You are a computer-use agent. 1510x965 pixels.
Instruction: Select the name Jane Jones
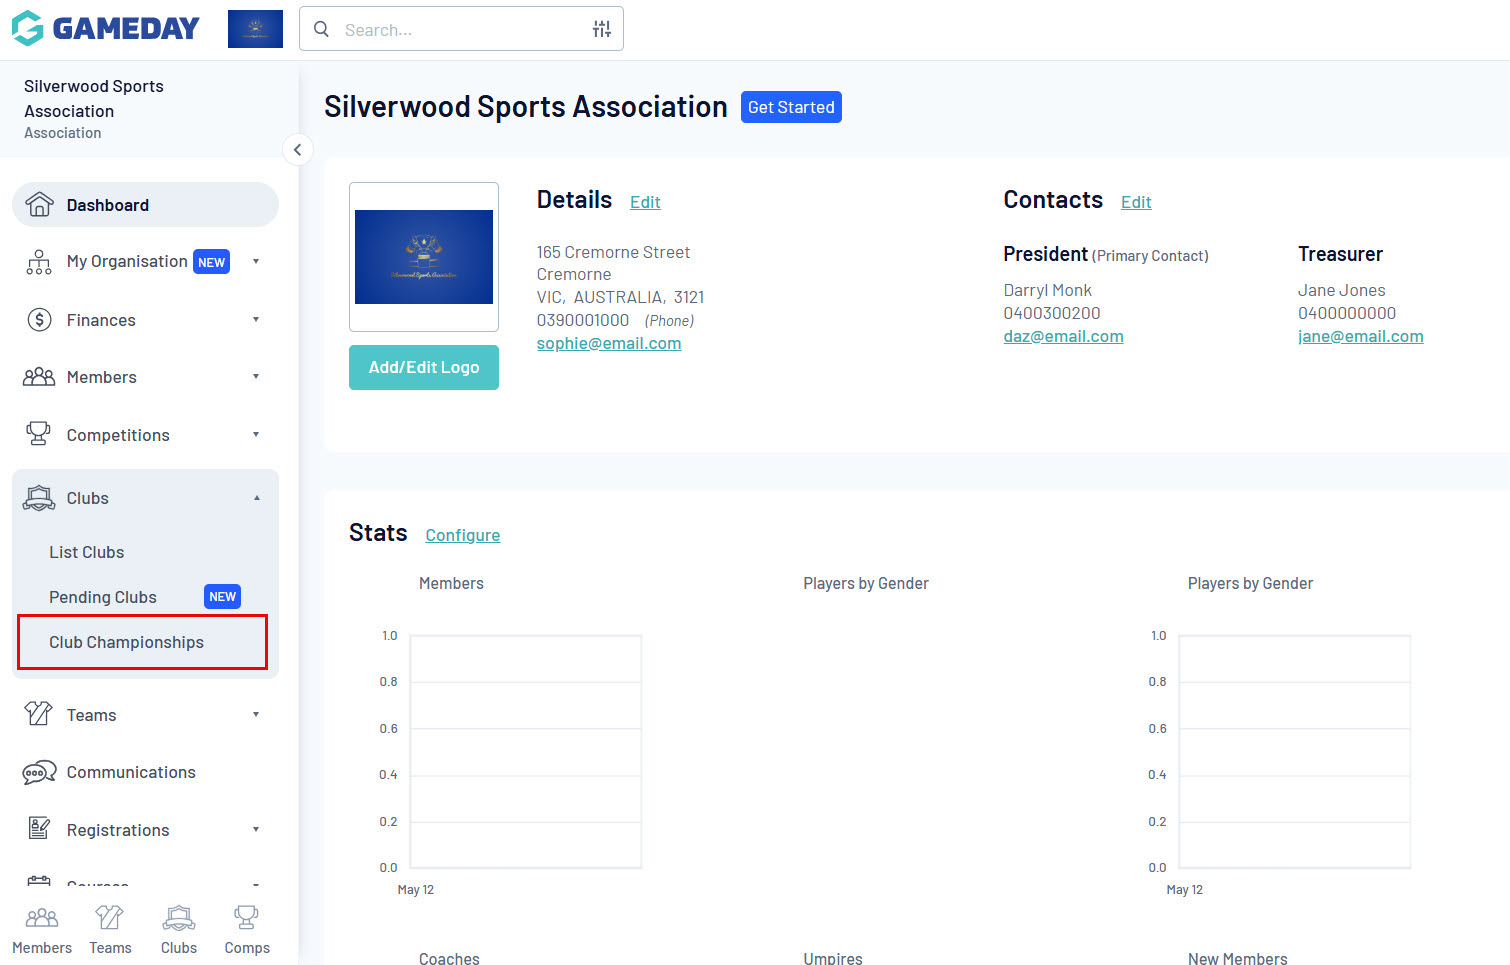pos(1342,290)
